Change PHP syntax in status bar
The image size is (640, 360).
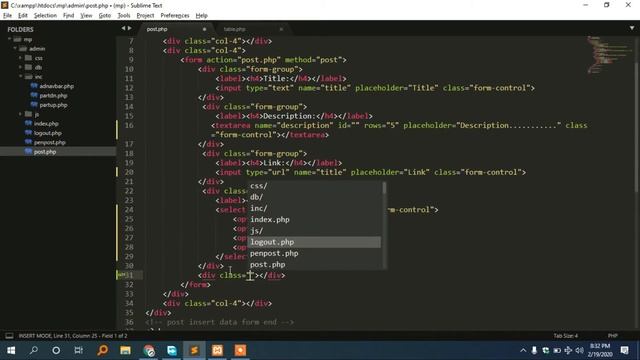click(613, 336)
